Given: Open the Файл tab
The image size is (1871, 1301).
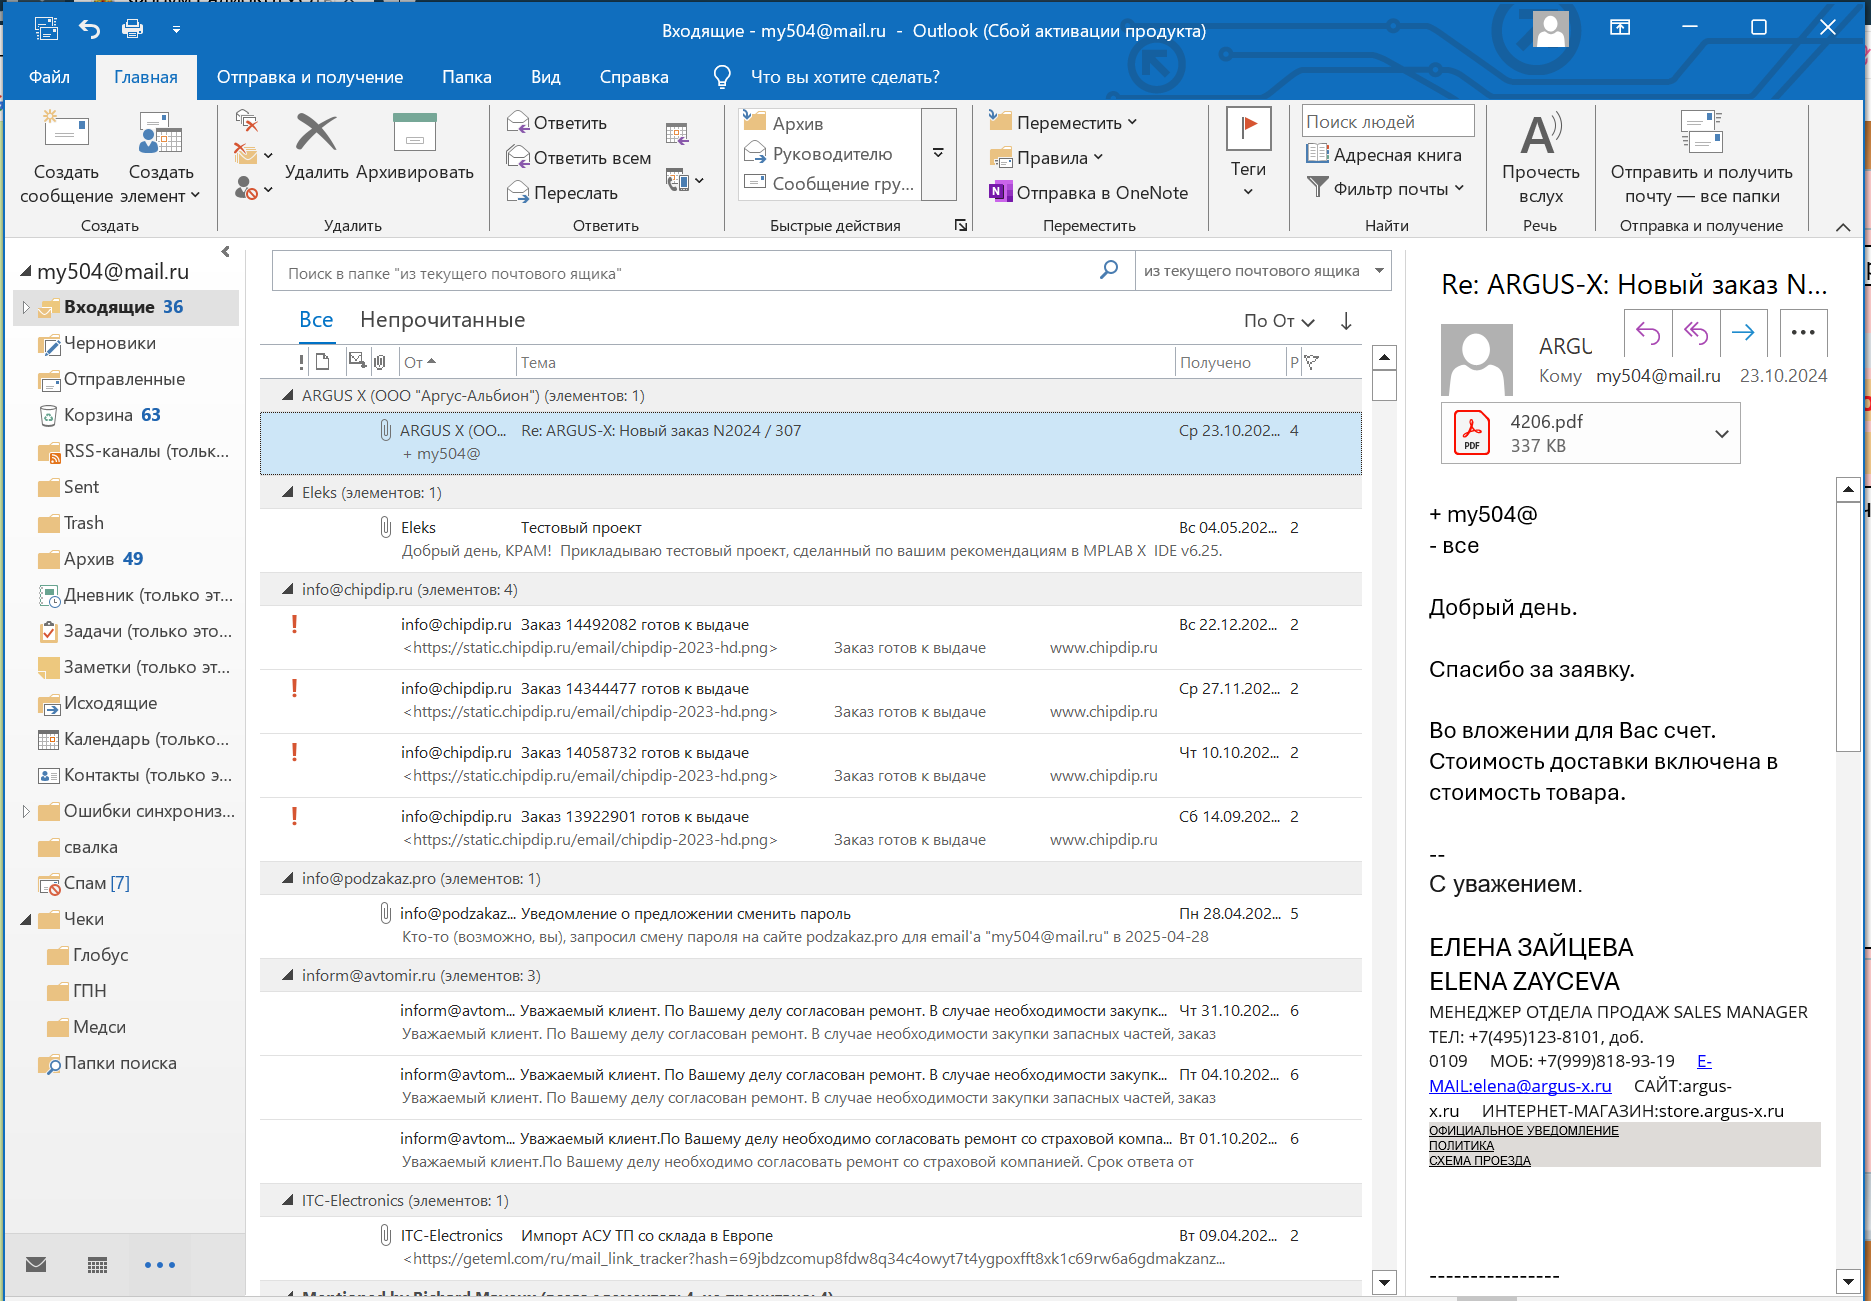Looking at the screenshot, I should pos(49,77).
